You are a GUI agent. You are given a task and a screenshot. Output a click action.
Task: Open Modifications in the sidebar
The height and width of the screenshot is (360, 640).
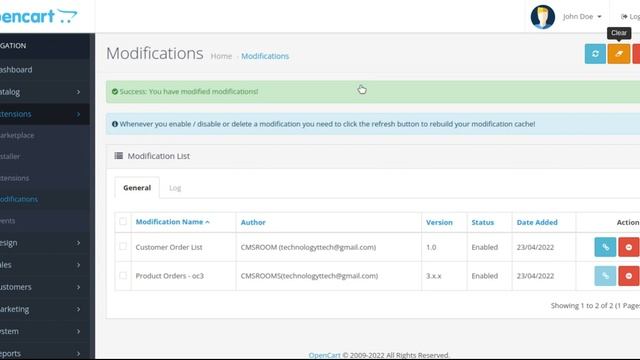point(45,199)
